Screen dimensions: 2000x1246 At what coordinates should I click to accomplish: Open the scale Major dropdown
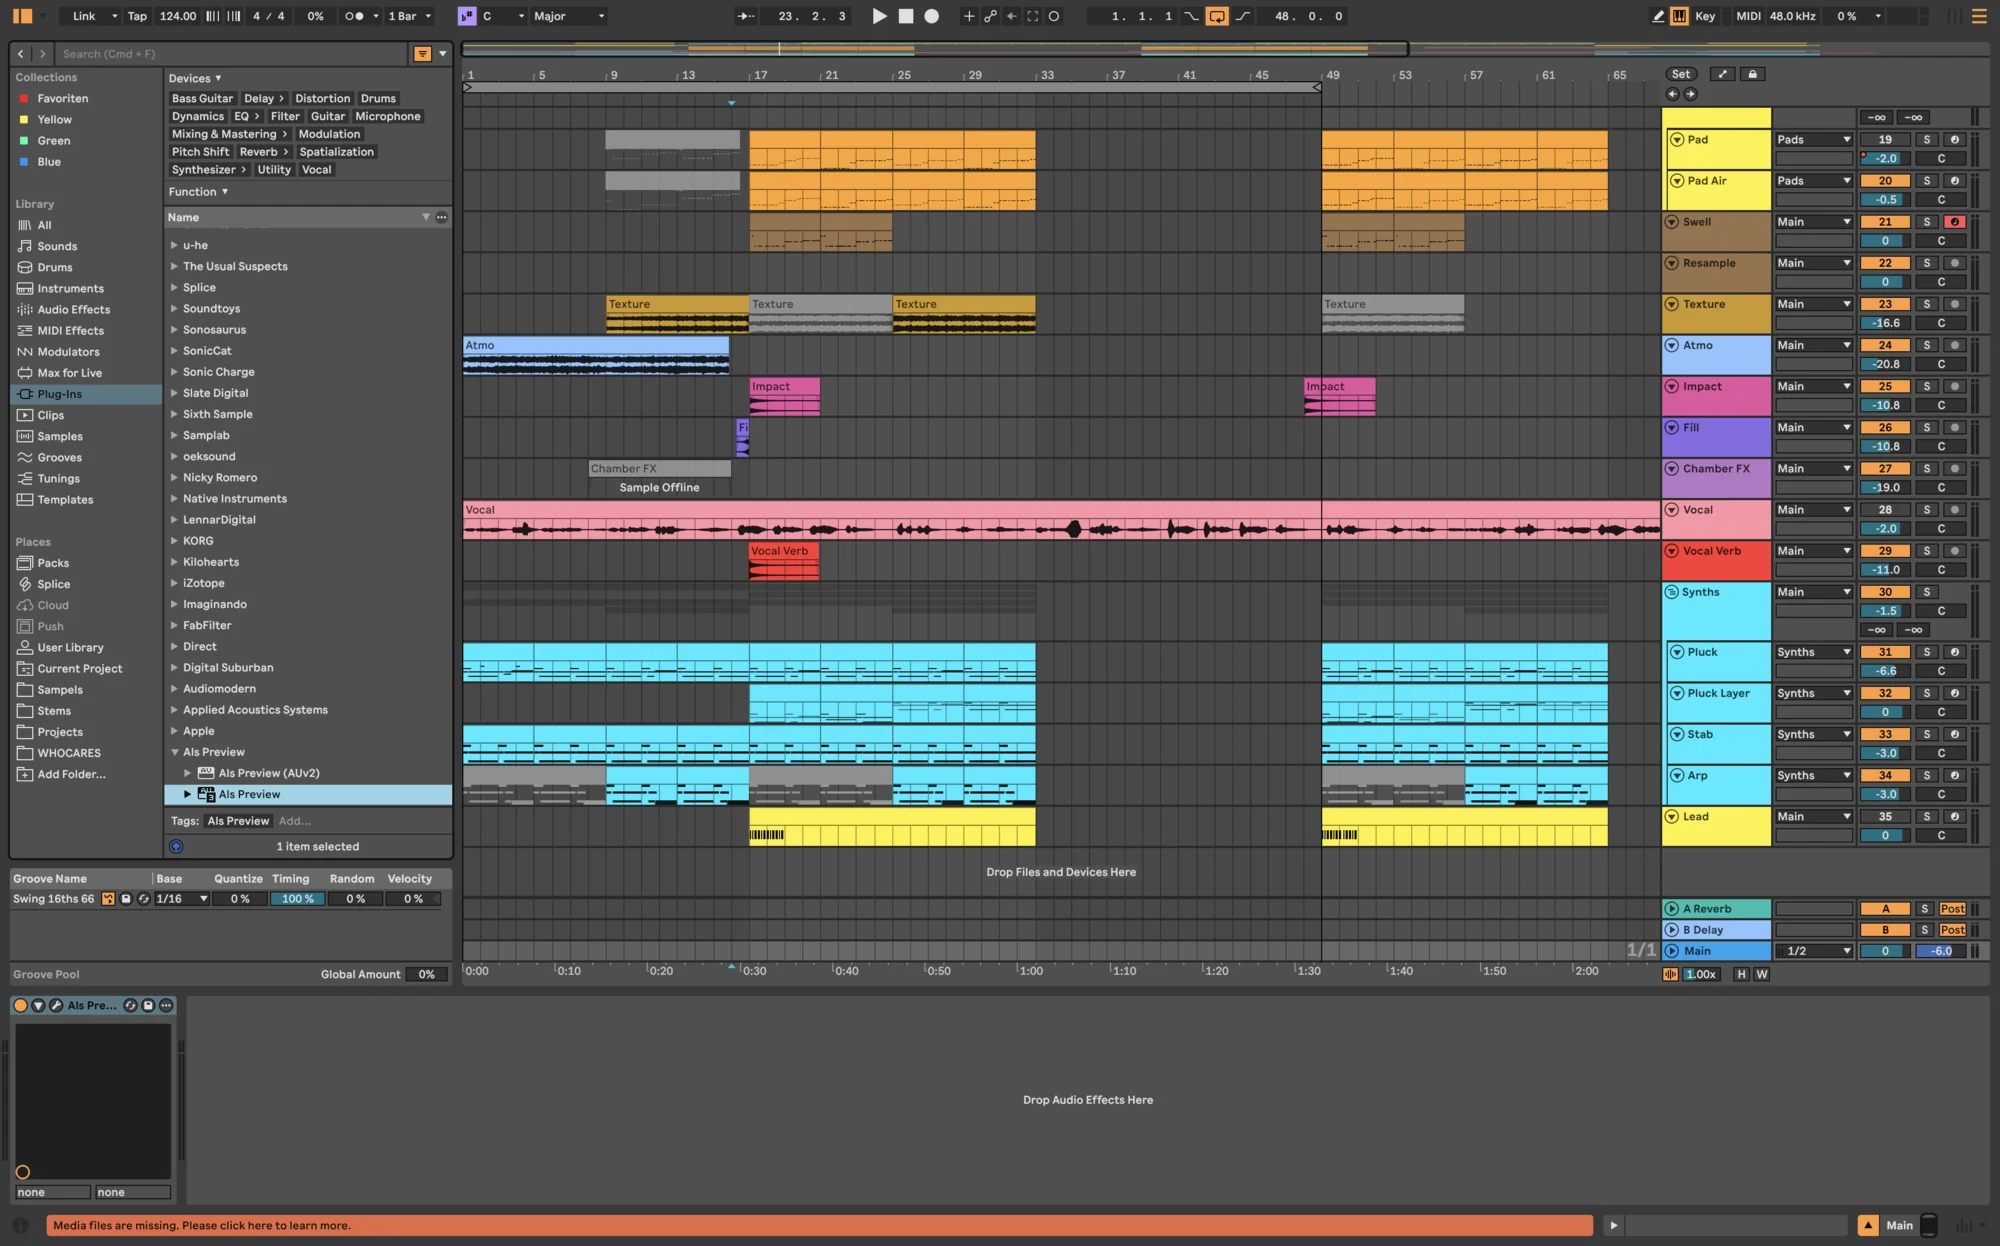(x=569, y=16)
